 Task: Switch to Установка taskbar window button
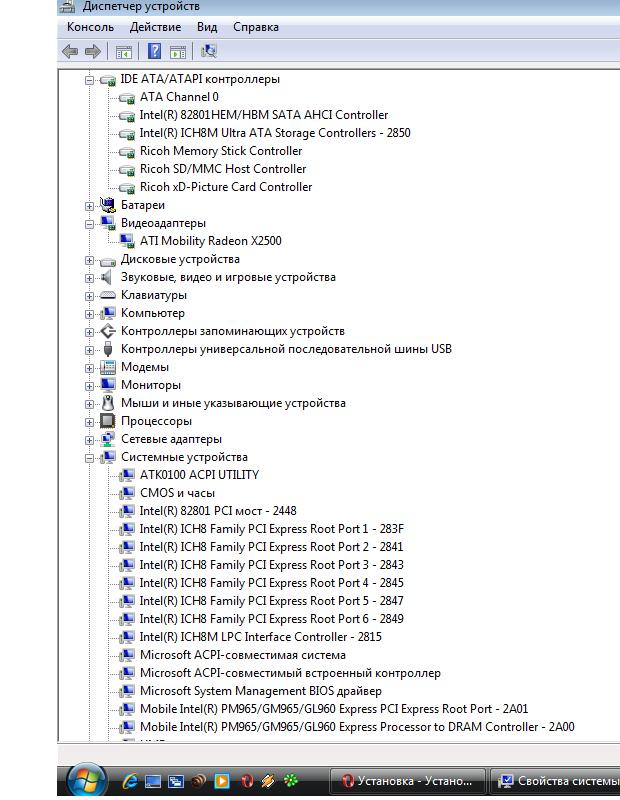click(x=407, y=781)
